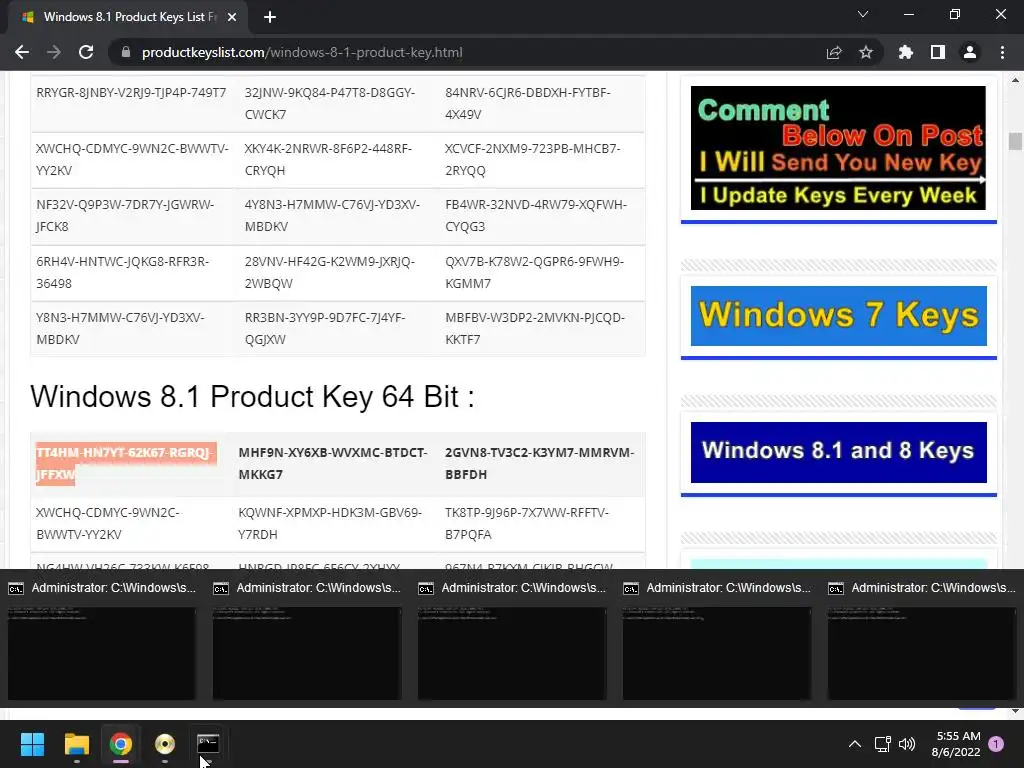Click the Command Prompt taskbar icon
This screenshot has width=1024, height=768.
208,744
